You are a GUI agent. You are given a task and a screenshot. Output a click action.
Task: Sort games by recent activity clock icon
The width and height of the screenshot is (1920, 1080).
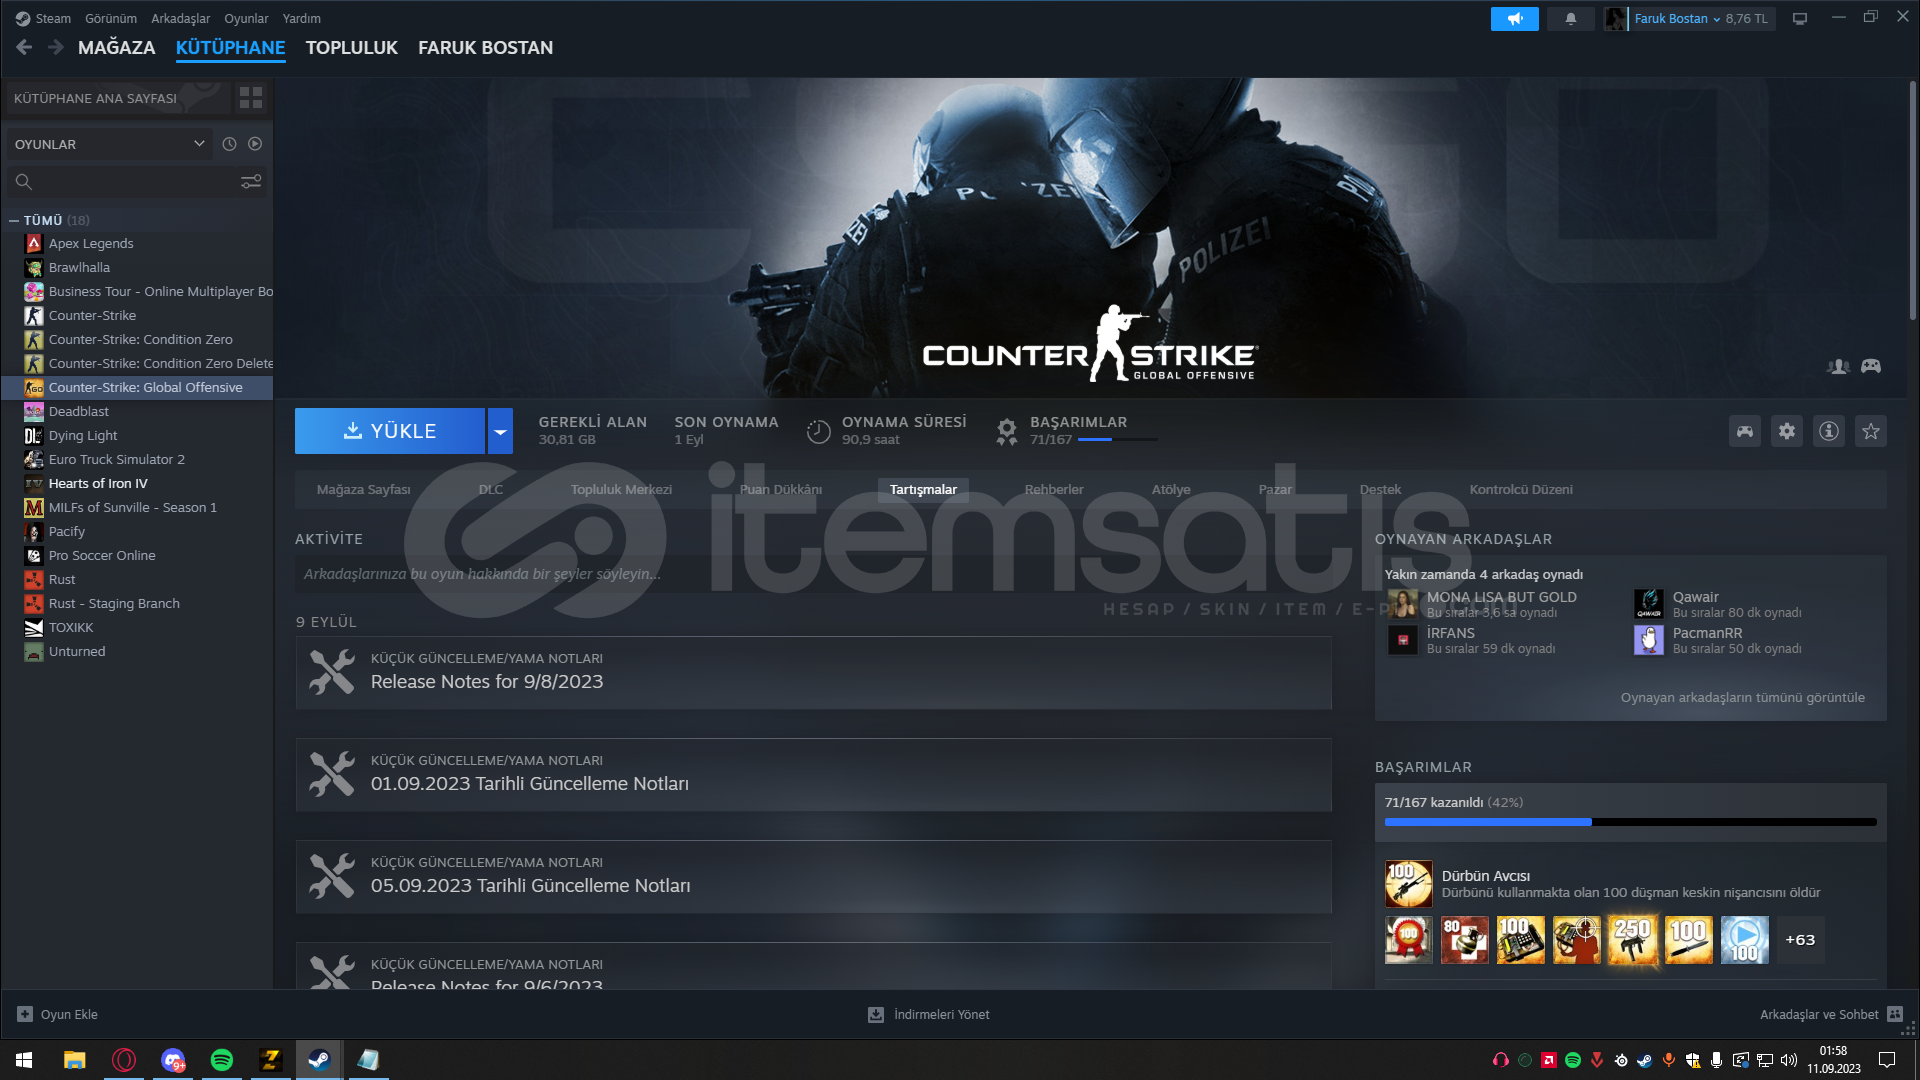(x=229, y=144)
